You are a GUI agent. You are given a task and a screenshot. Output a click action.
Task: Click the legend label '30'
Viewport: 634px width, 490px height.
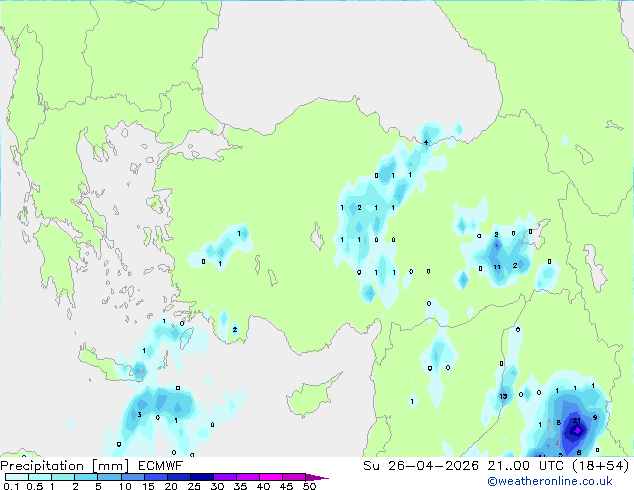click(217, 486)
